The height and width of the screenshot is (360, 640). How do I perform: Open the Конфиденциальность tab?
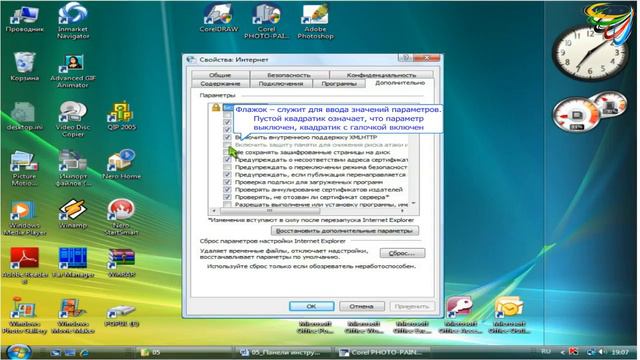(x=381, y=75)
